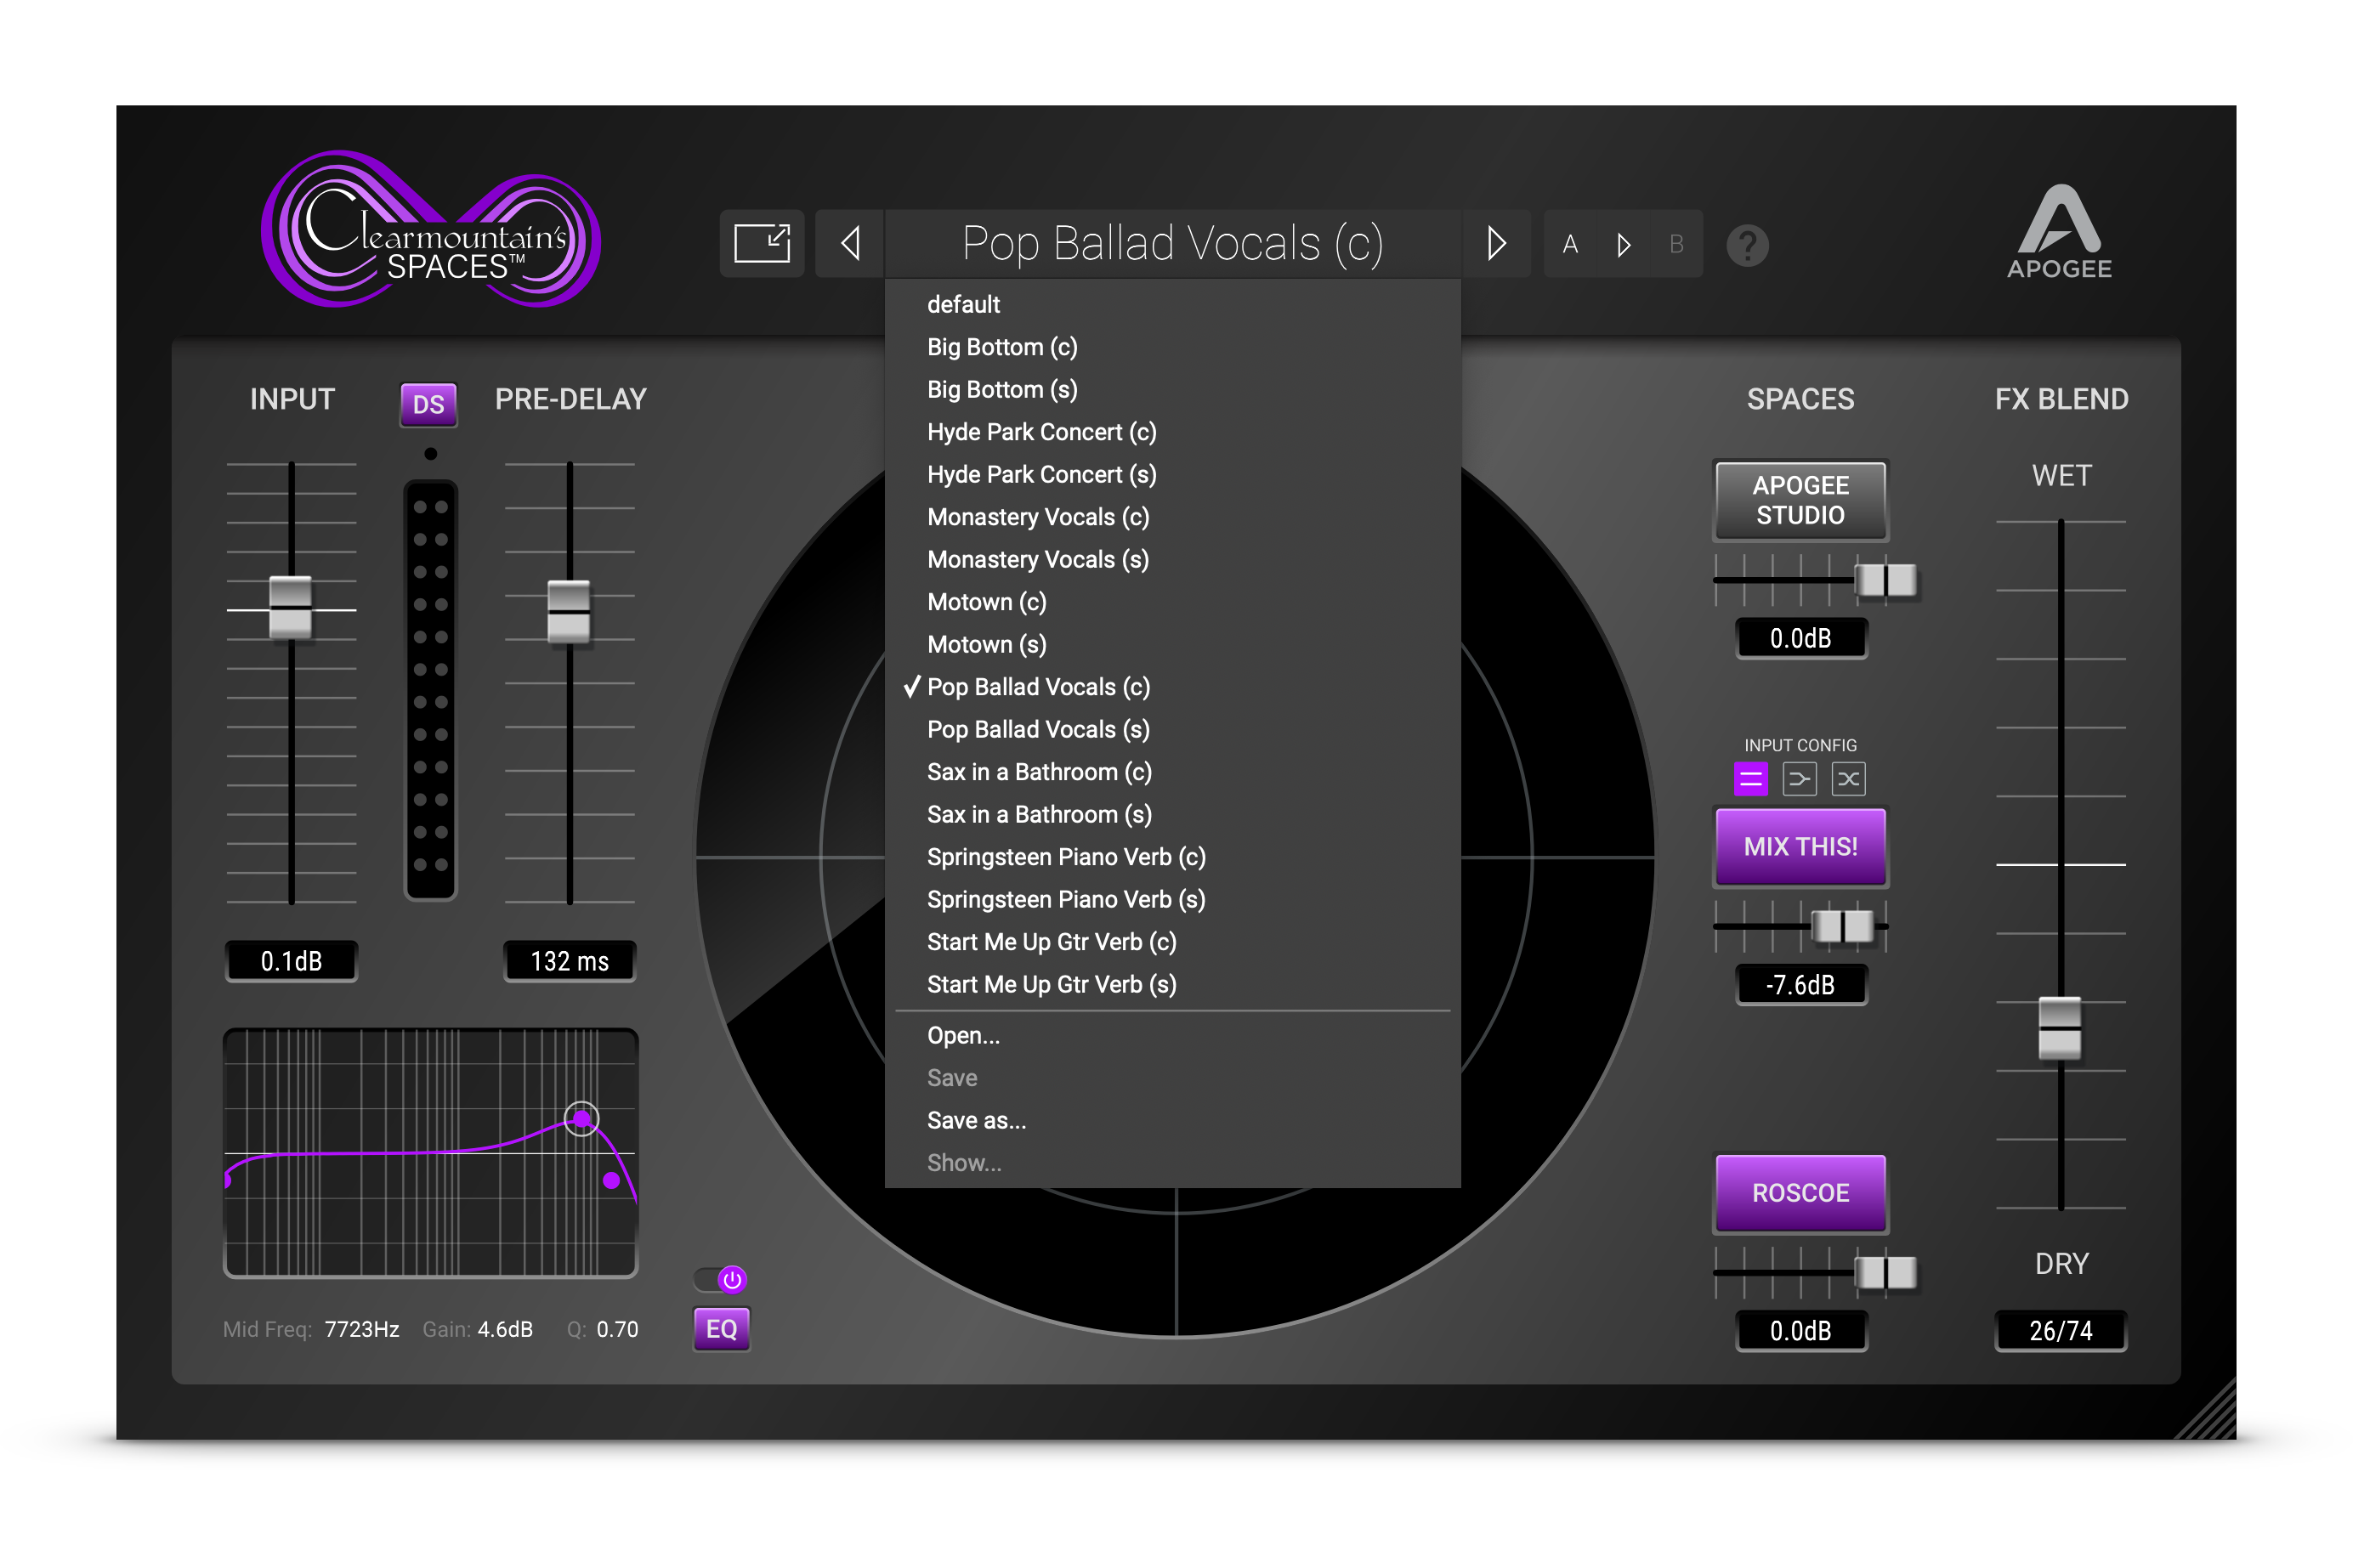Switch to preset slot A
Viewport: 2353px width, 1568px height.
1570,245
